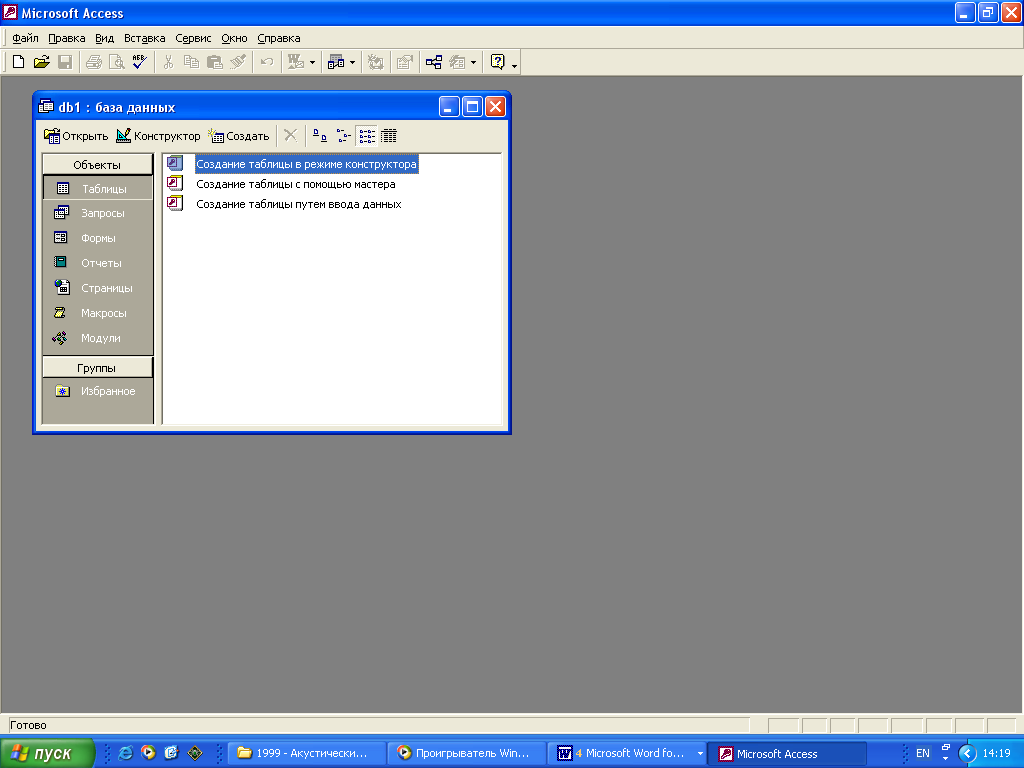Viewport: 1024px width, 768px height.
Task: Click the Code editor toolbar icon
Action: point(376,62)
